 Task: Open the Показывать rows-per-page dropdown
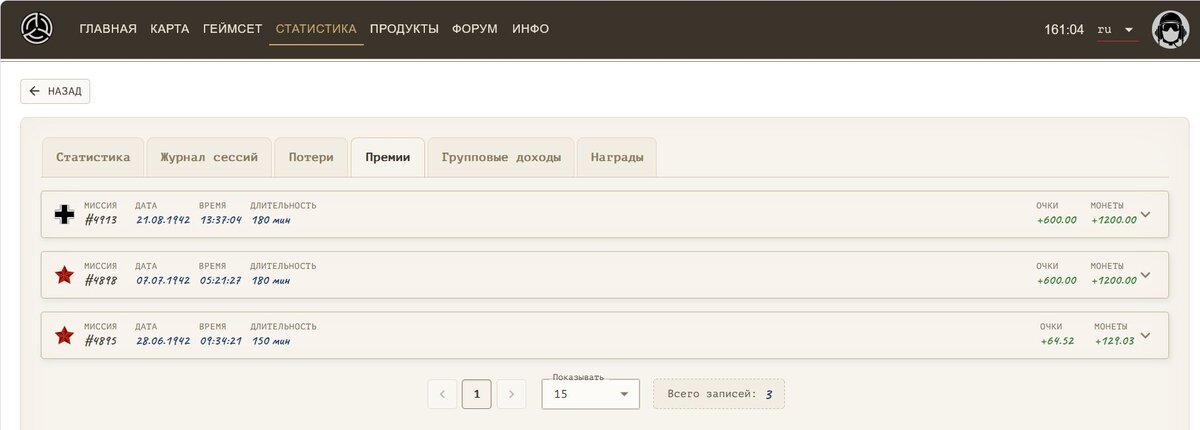591,394
